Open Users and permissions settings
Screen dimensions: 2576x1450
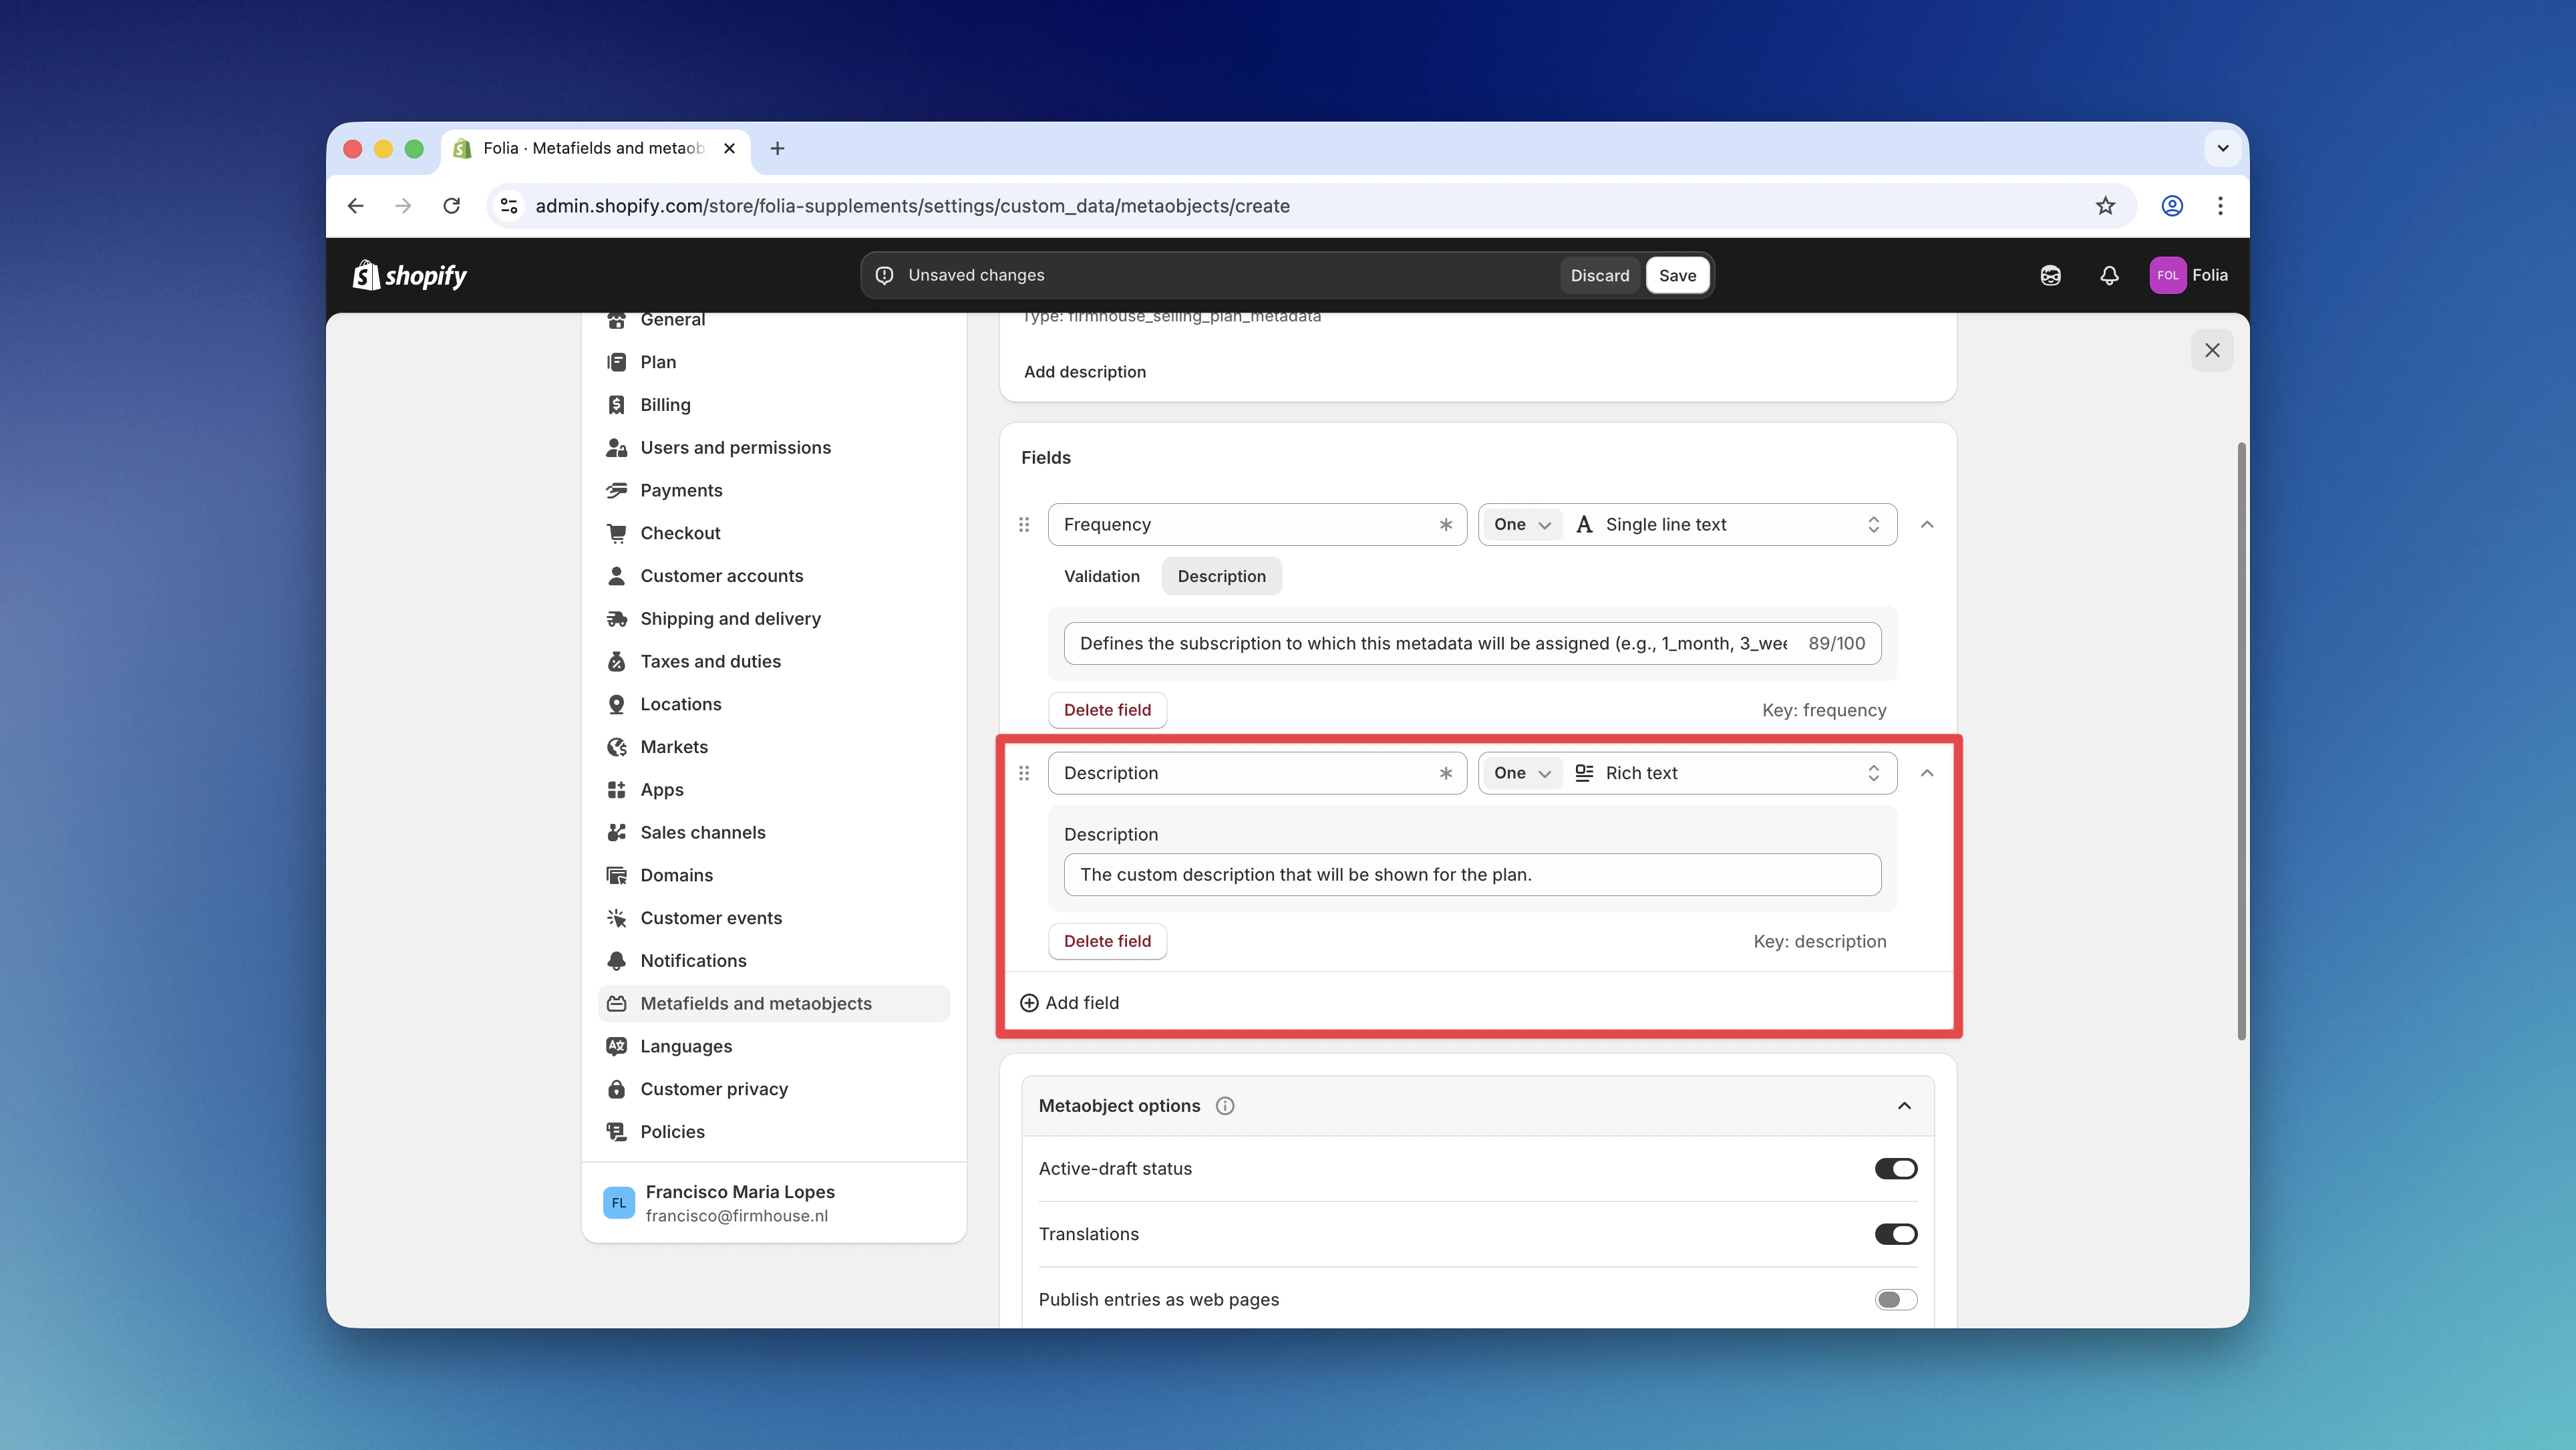[773, 447]
